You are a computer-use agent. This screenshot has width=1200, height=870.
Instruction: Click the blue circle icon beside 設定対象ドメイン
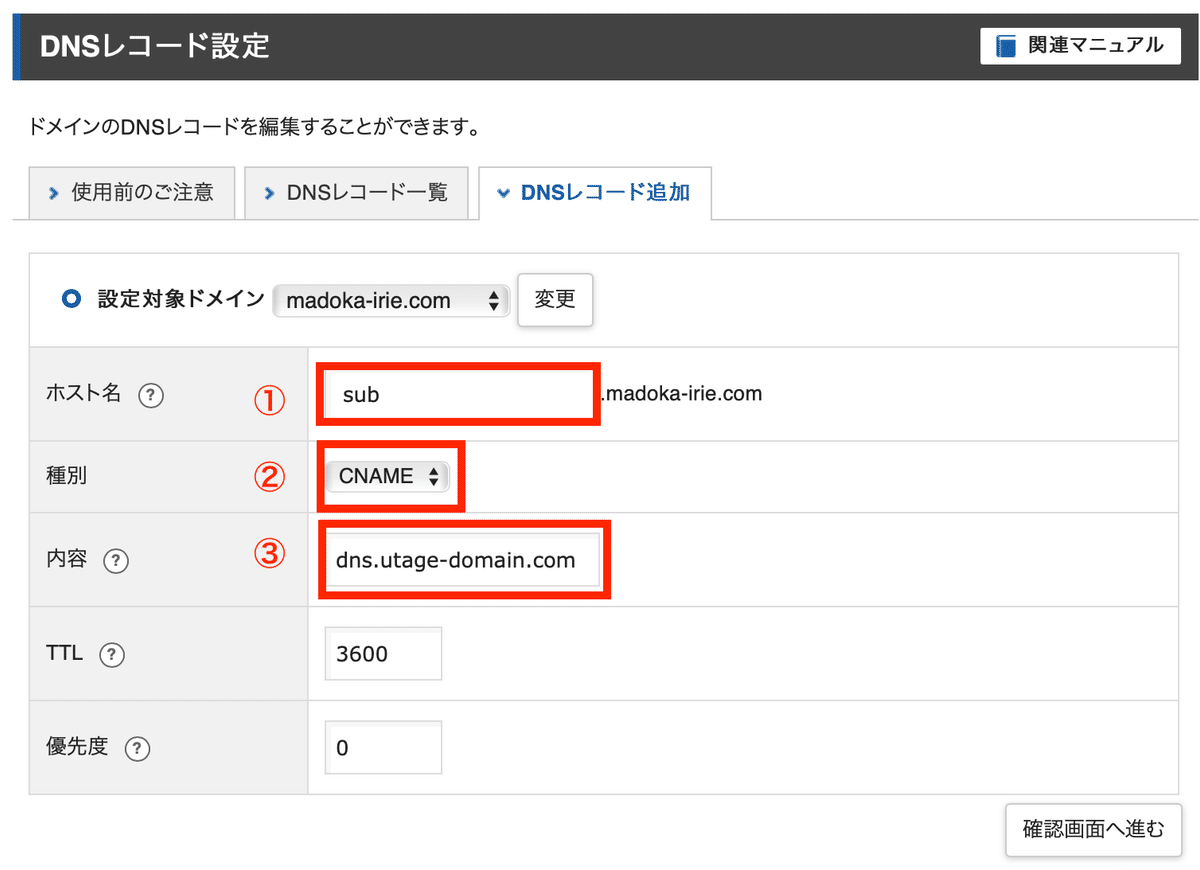[x=71, y=299]
